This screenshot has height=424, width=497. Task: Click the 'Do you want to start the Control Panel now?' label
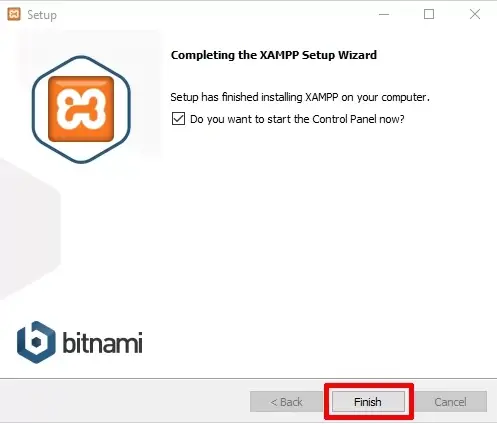tap(297, 119)
